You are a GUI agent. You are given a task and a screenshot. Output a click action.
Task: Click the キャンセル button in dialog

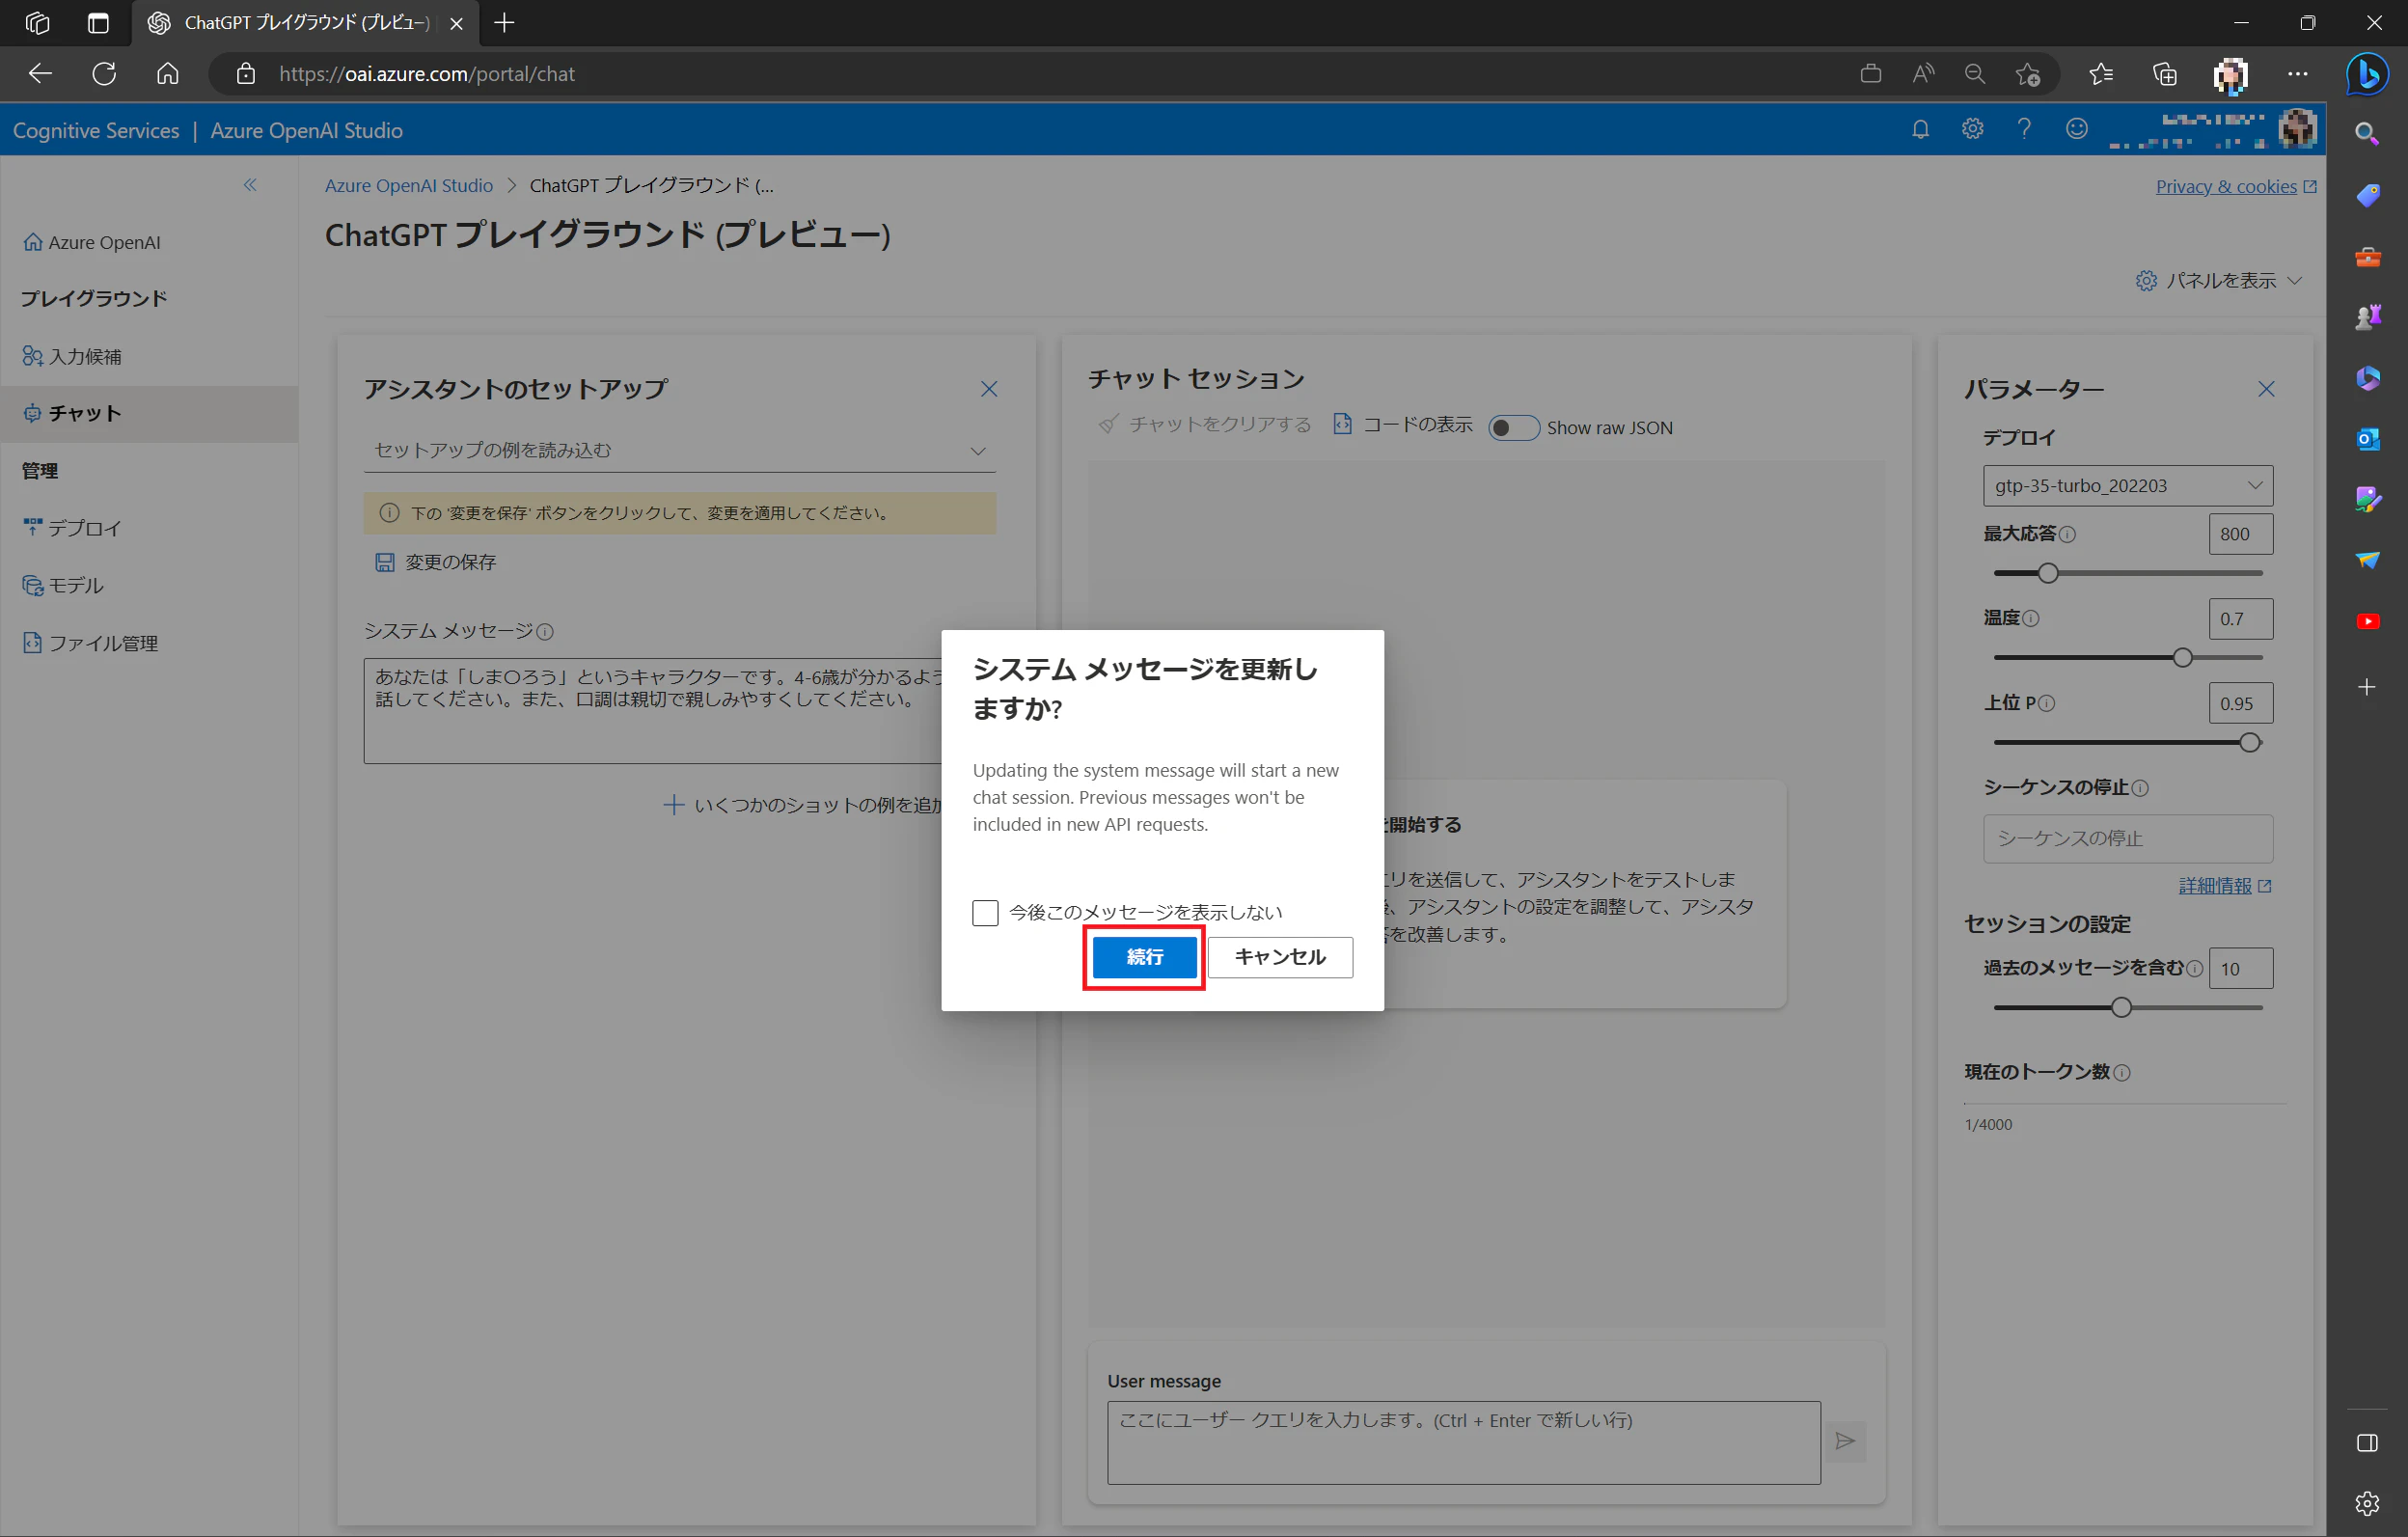coord(1280,957)
